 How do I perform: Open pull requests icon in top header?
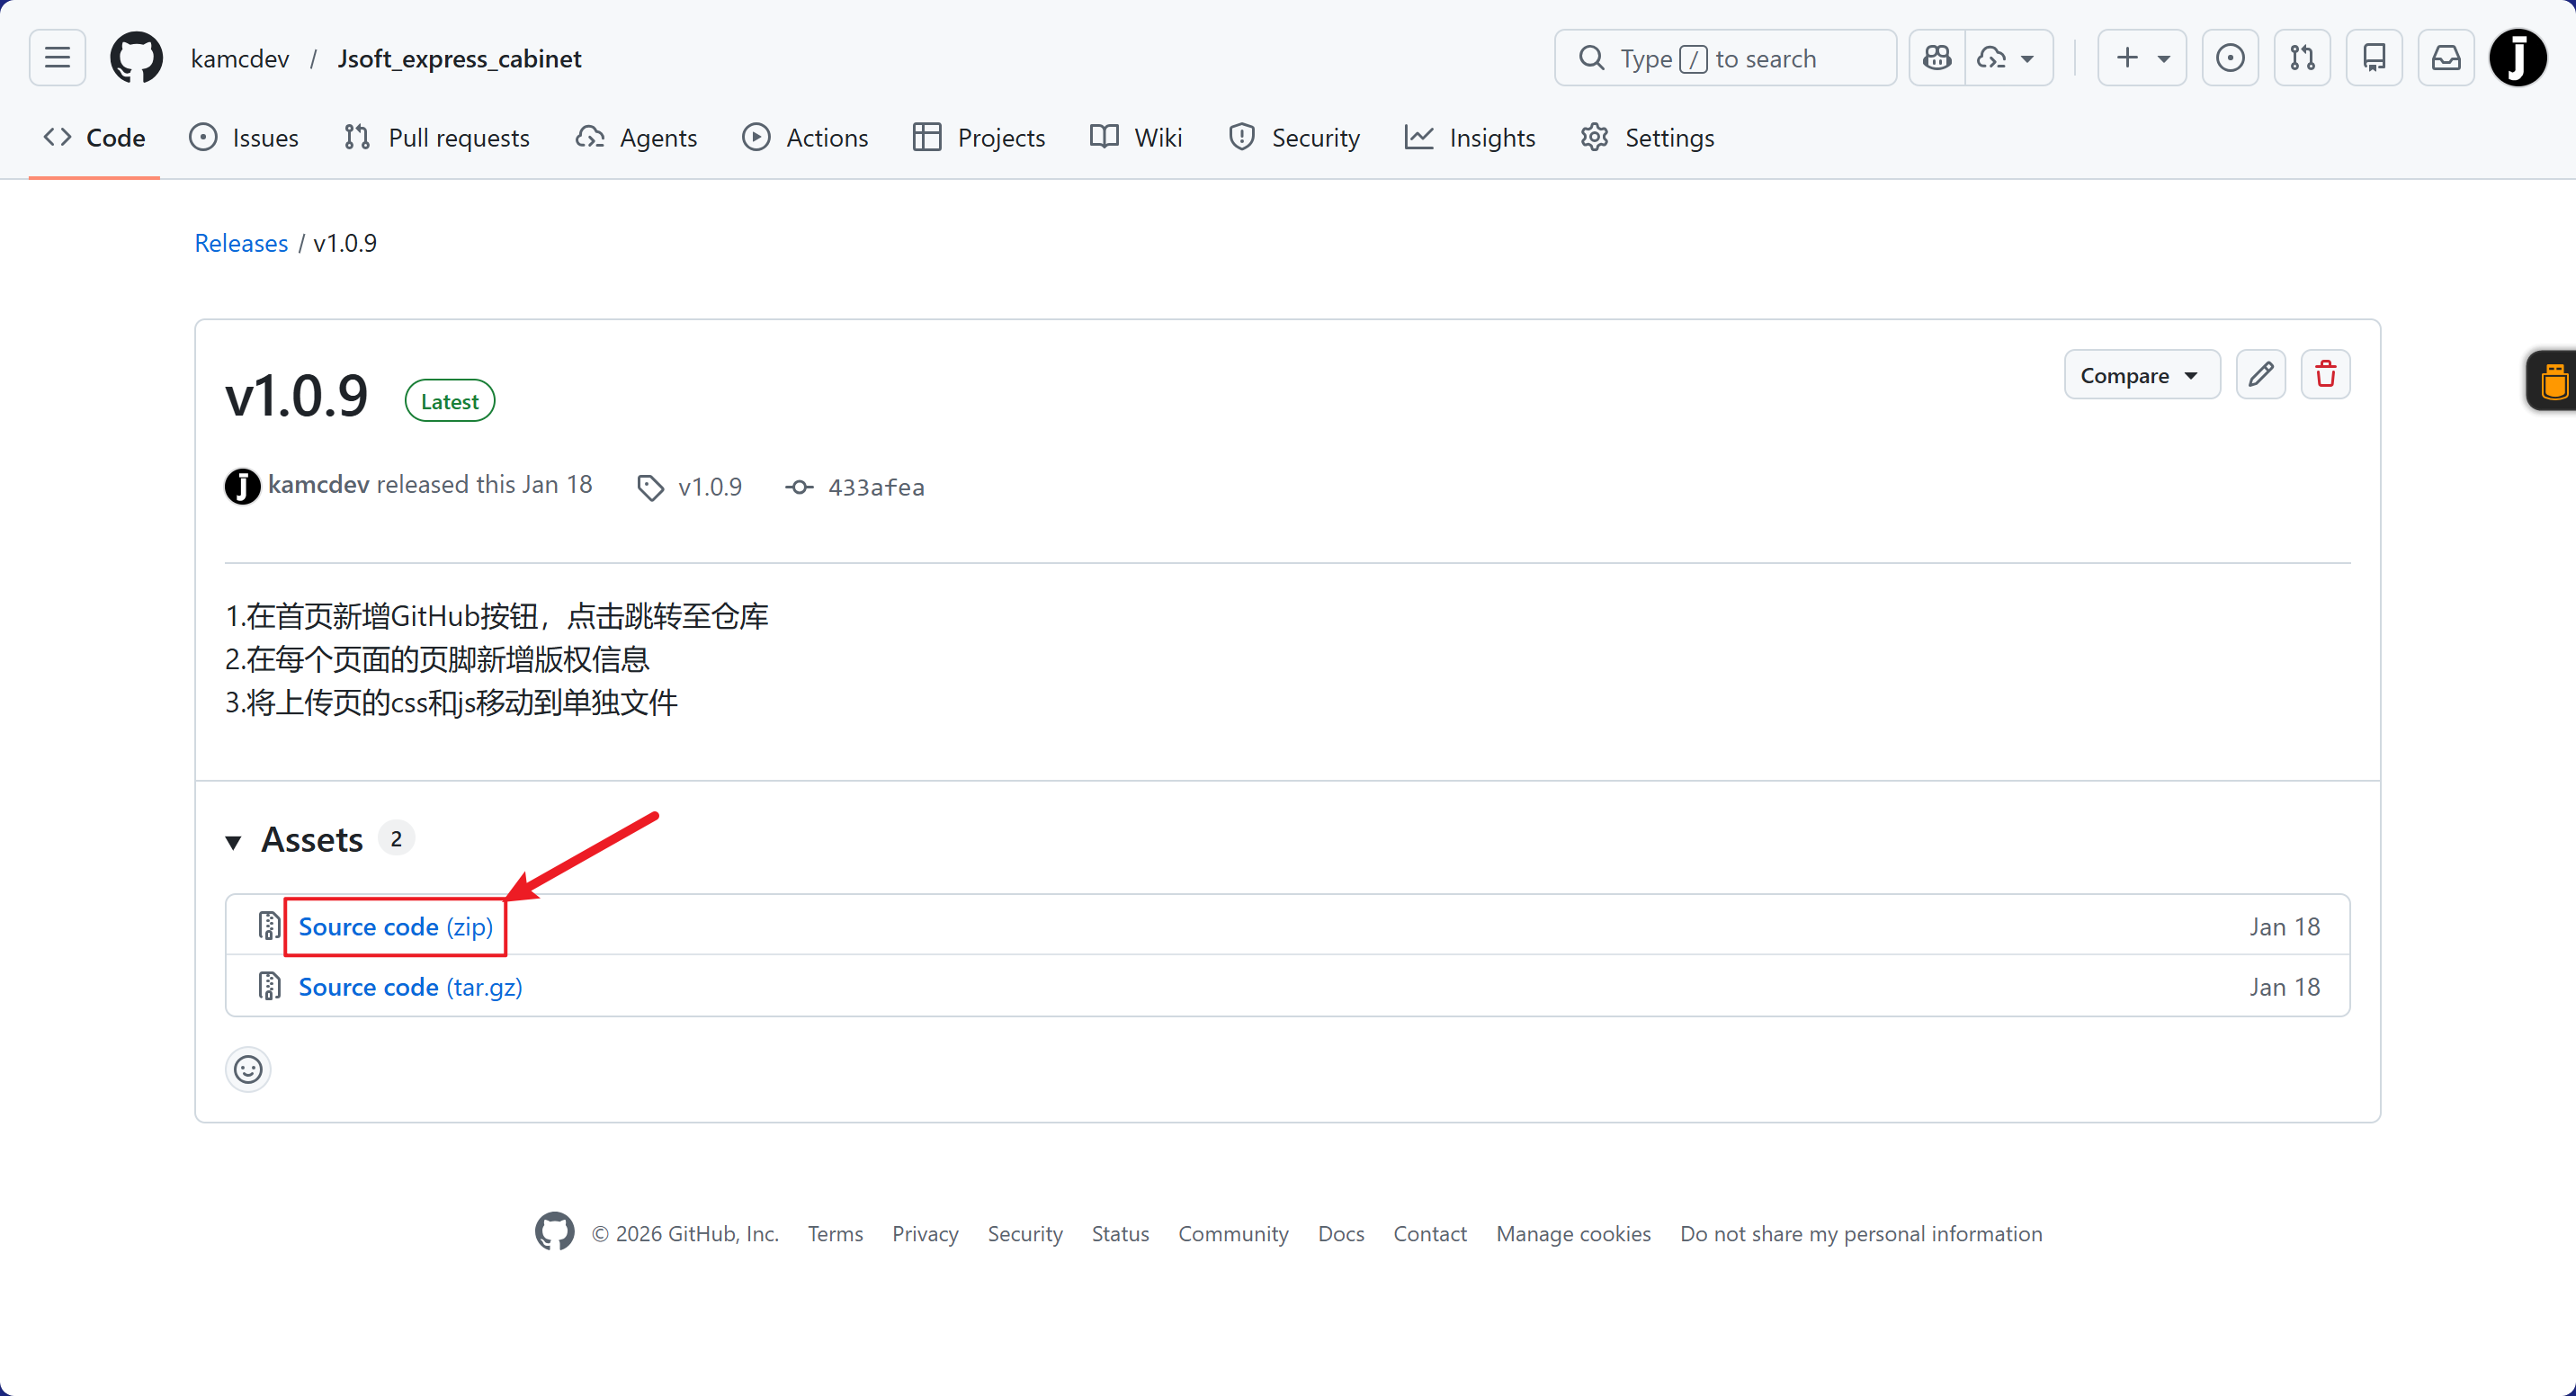[2302, 58]
